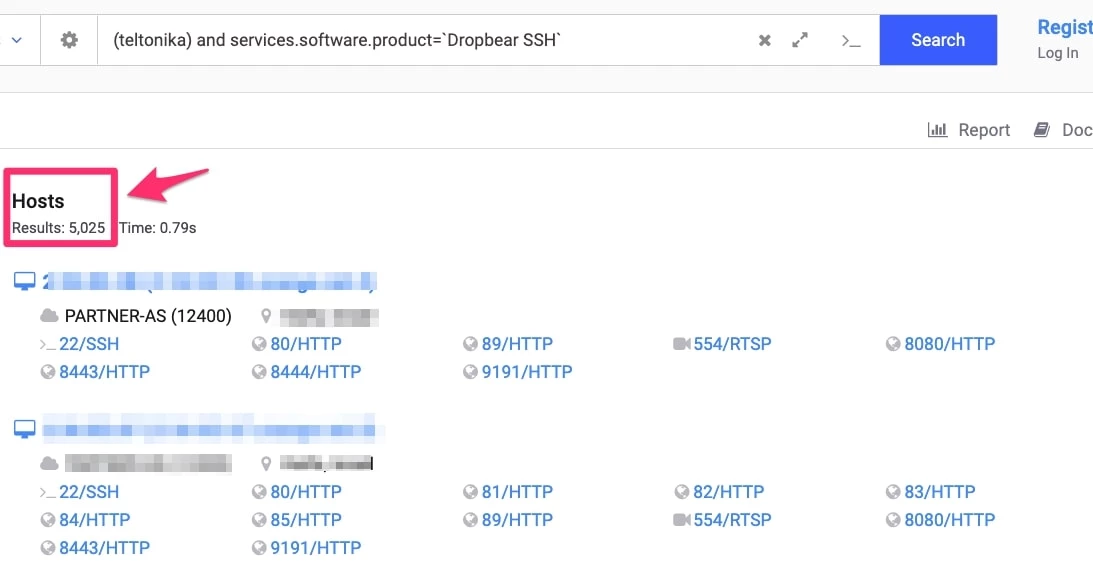1093x581 pixels.
Task: Click the Register link
Action: (1064, 27)
